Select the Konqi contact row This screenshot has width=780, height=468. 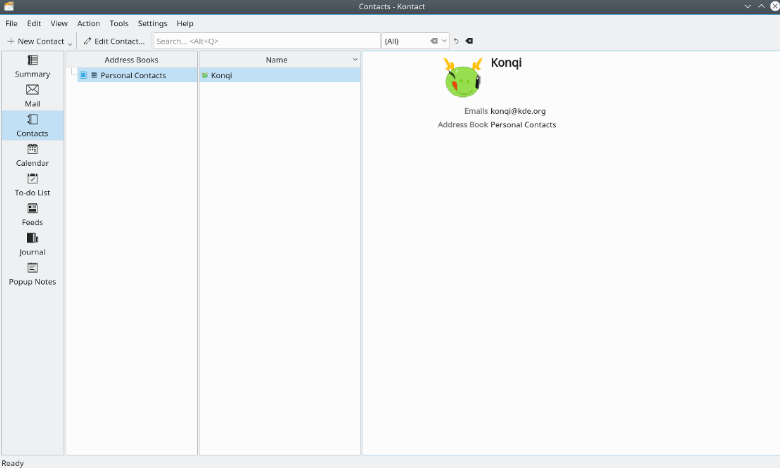tap(280, 75)
